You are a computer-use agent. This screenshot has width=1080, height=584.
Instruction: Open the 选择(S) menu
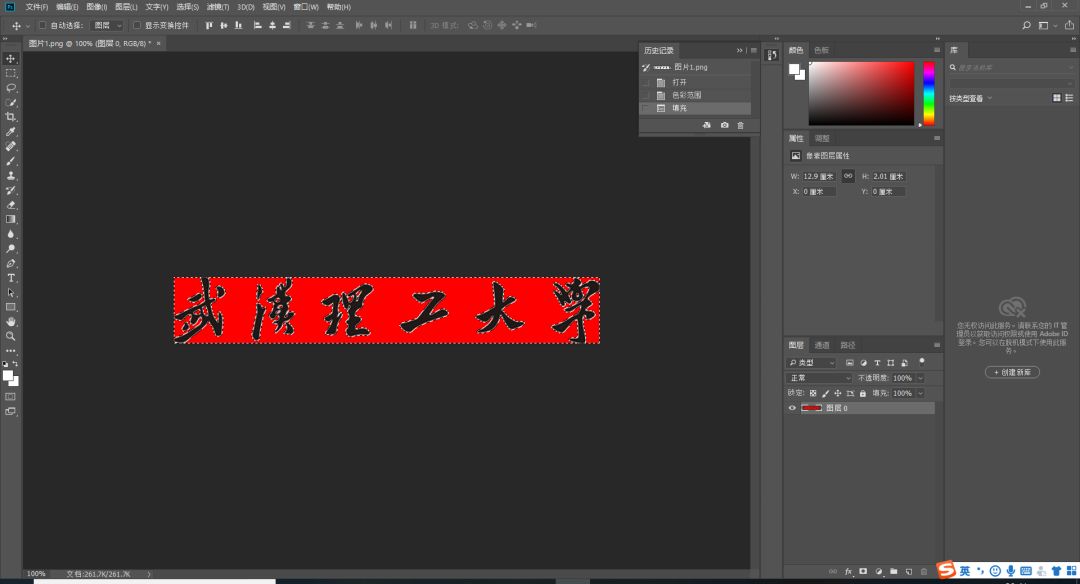coord(187,7)
